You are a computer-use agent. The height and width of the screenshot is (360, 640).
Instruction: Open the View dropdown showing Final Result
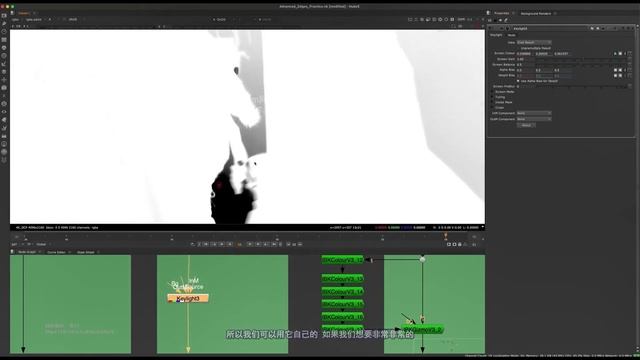click(x=534, y=42)
